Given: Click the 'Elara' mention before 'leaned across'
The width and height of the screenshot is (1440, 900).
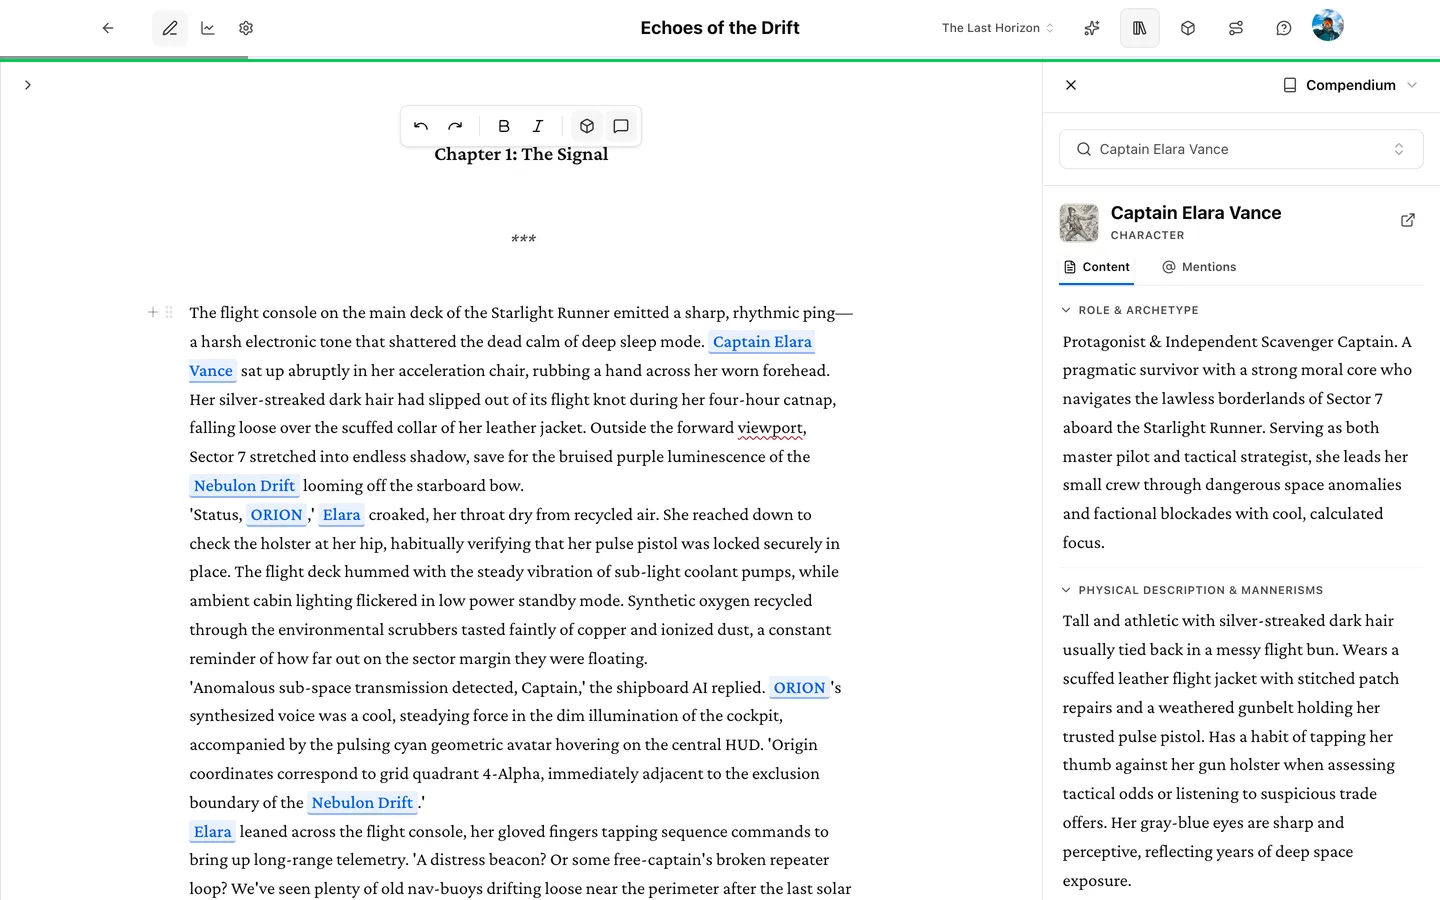Looking at the screenshot, I should [213, 832].
